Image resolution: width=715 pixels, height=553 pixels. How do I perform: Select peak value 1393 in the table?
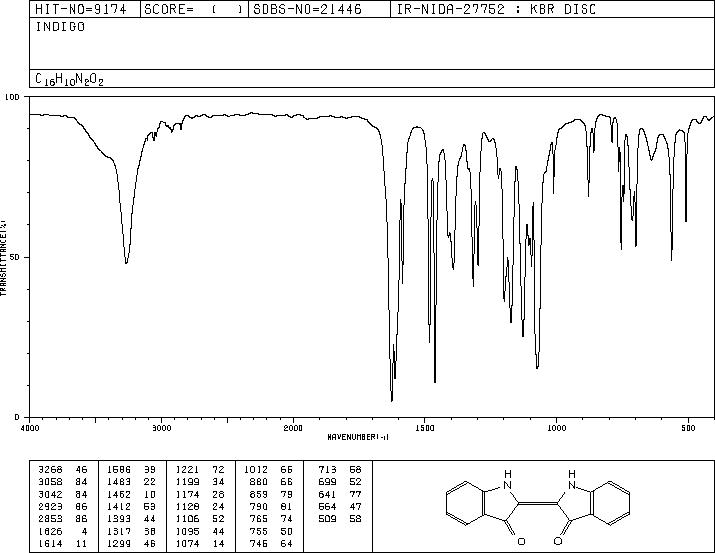(x=119, y=519)
